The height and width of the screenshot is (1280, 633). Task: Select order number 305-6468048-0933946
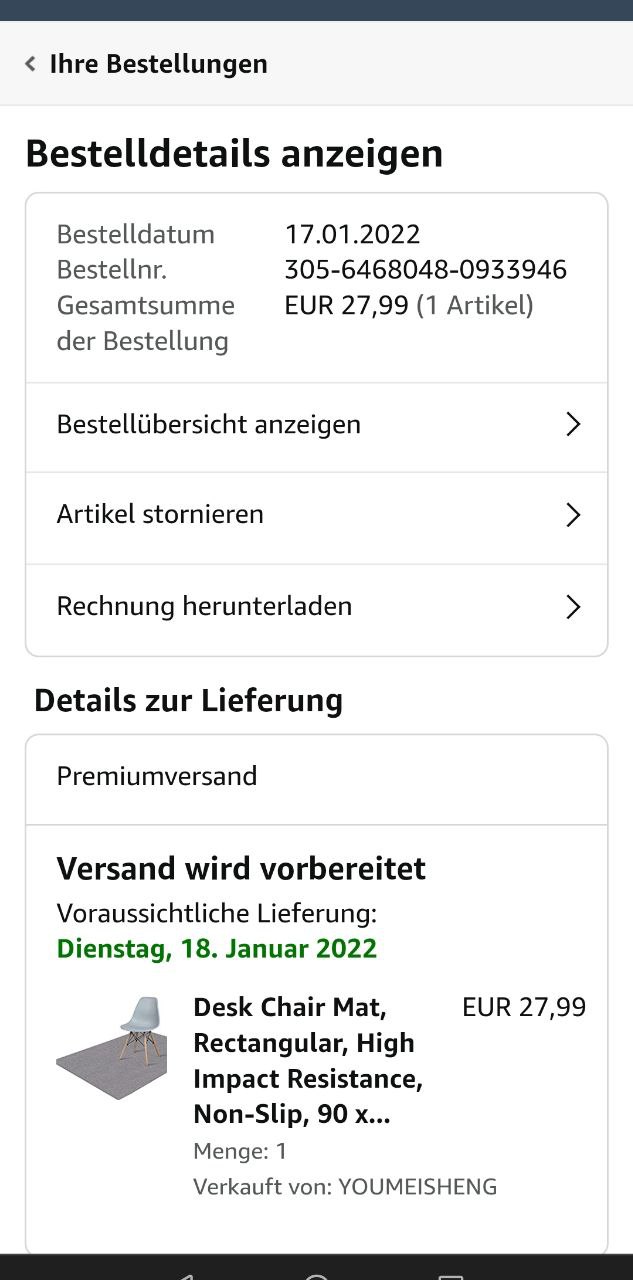(x=425, y=270)
